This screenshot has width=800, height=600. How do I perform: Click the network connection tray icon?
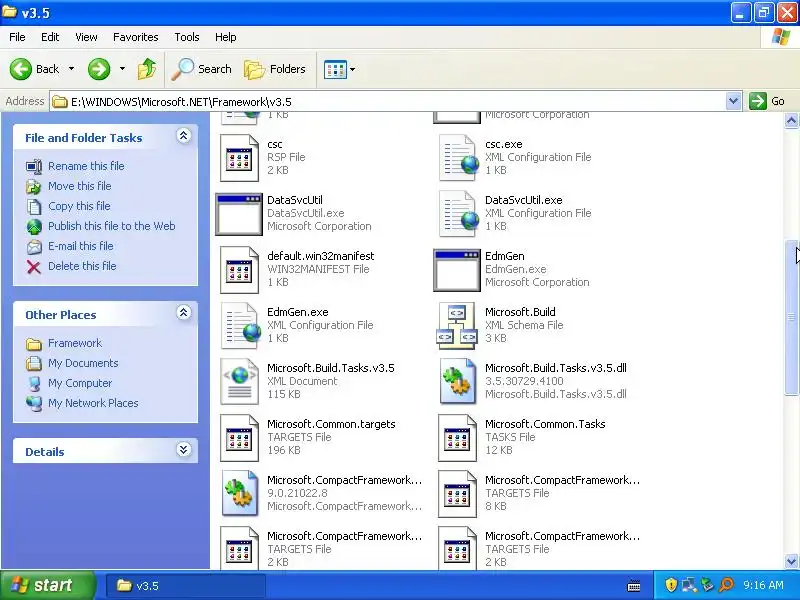(689, 585)
